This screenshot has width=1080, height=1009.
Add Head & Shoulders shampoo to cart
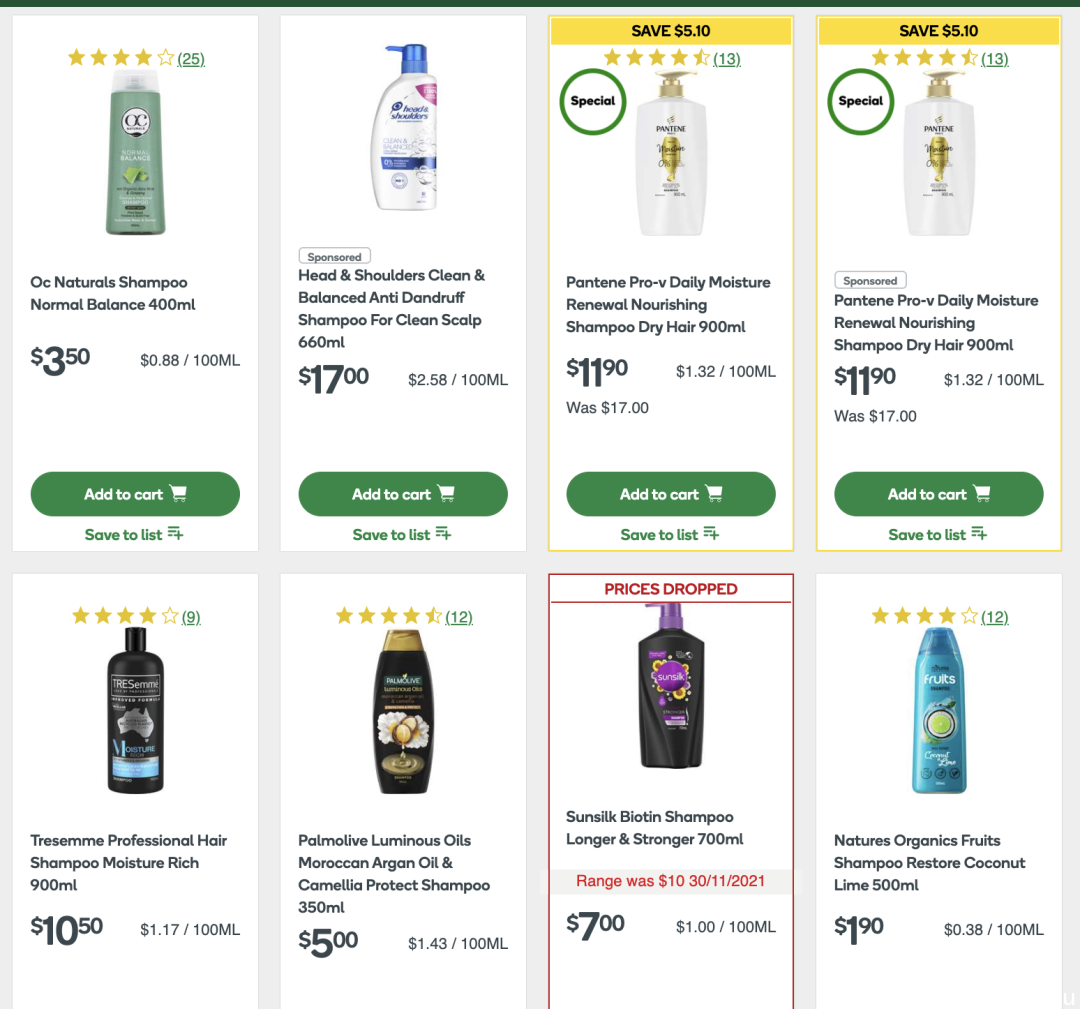pos(403,494)
